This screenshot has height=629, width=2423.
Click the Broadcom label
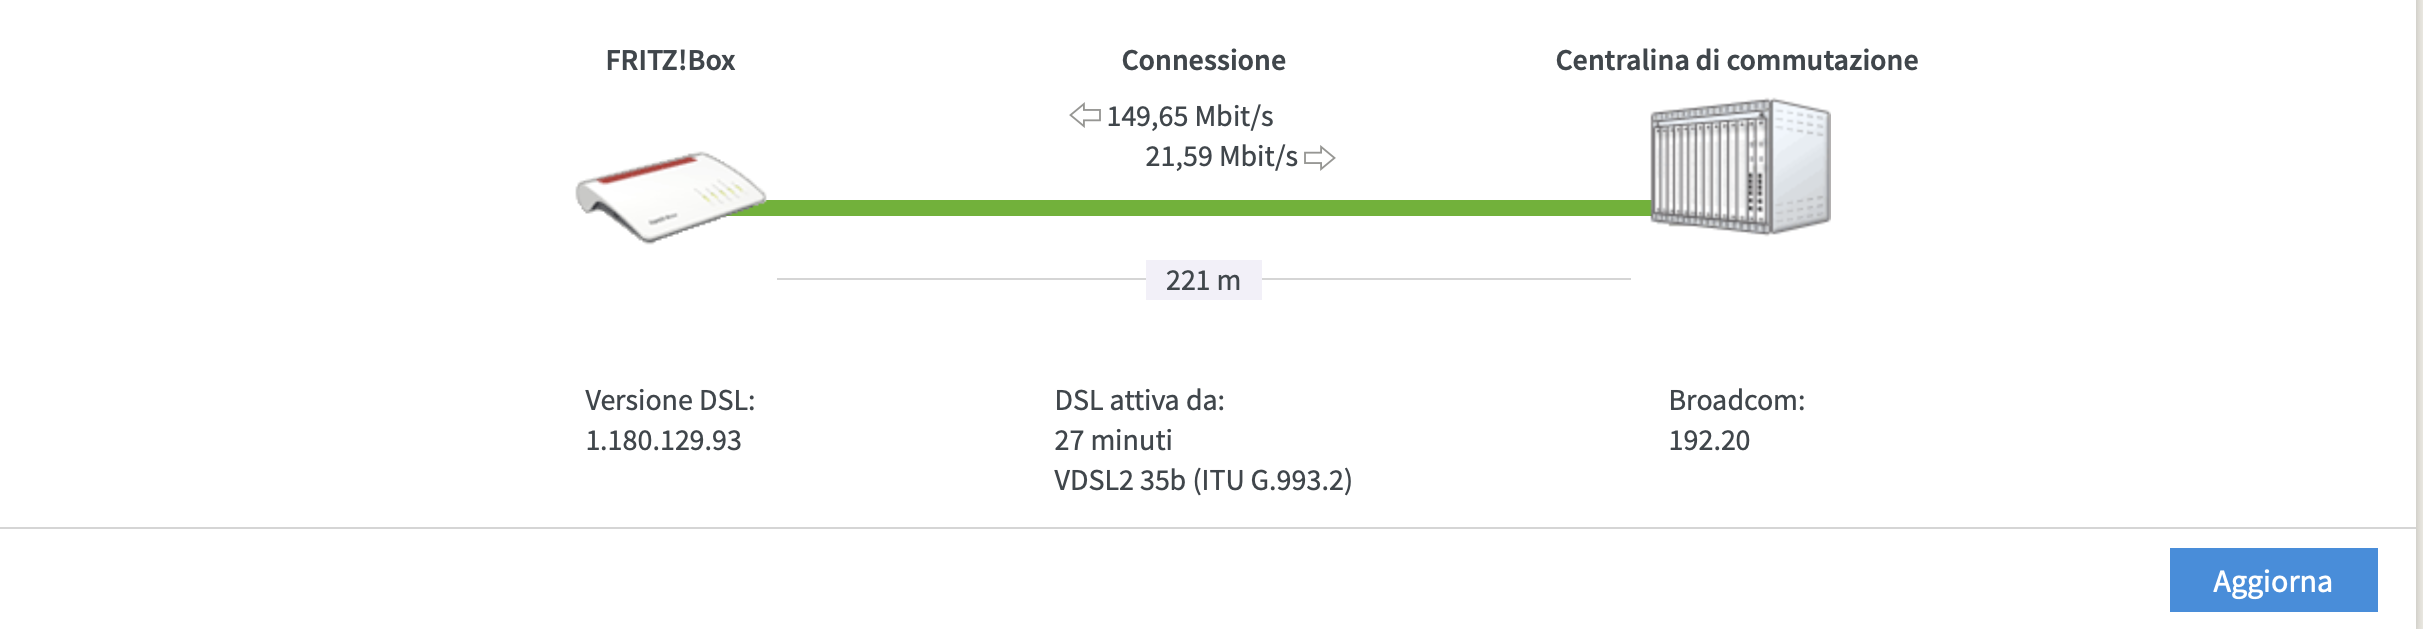(1736, 400)
